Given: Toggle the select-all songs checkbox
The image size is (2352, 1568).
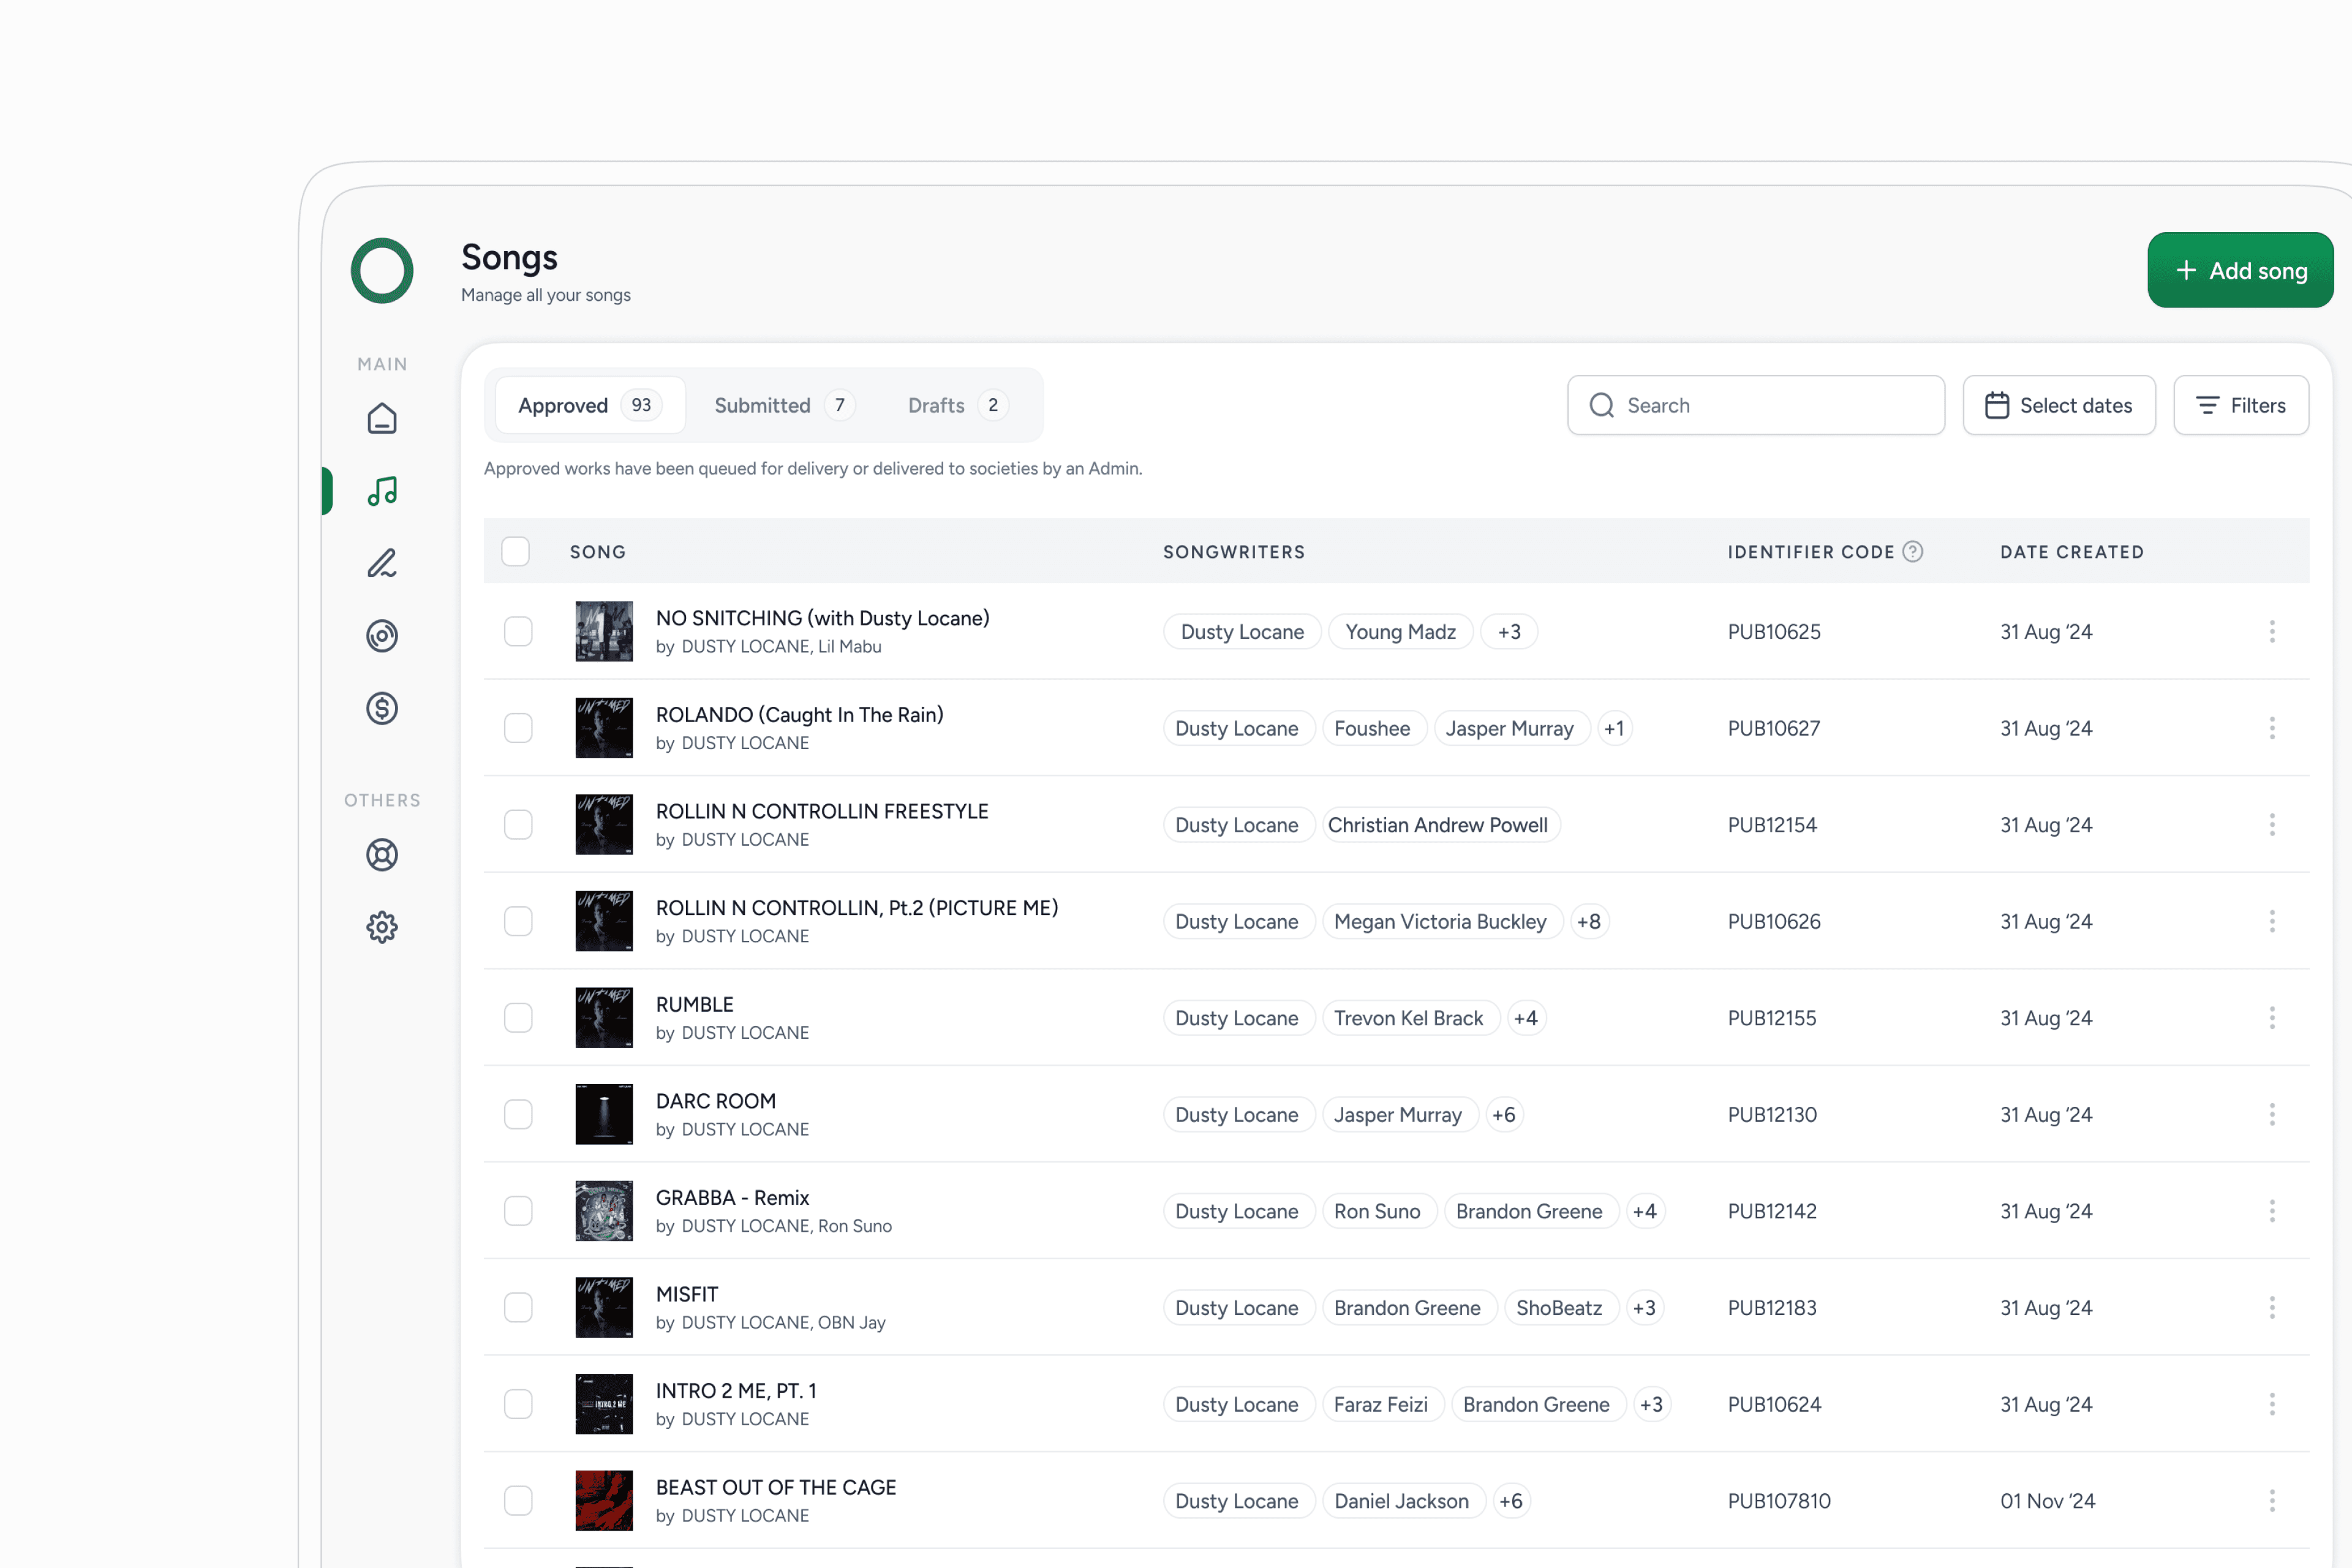Looking at the screenshot, I should pos(515,551).
